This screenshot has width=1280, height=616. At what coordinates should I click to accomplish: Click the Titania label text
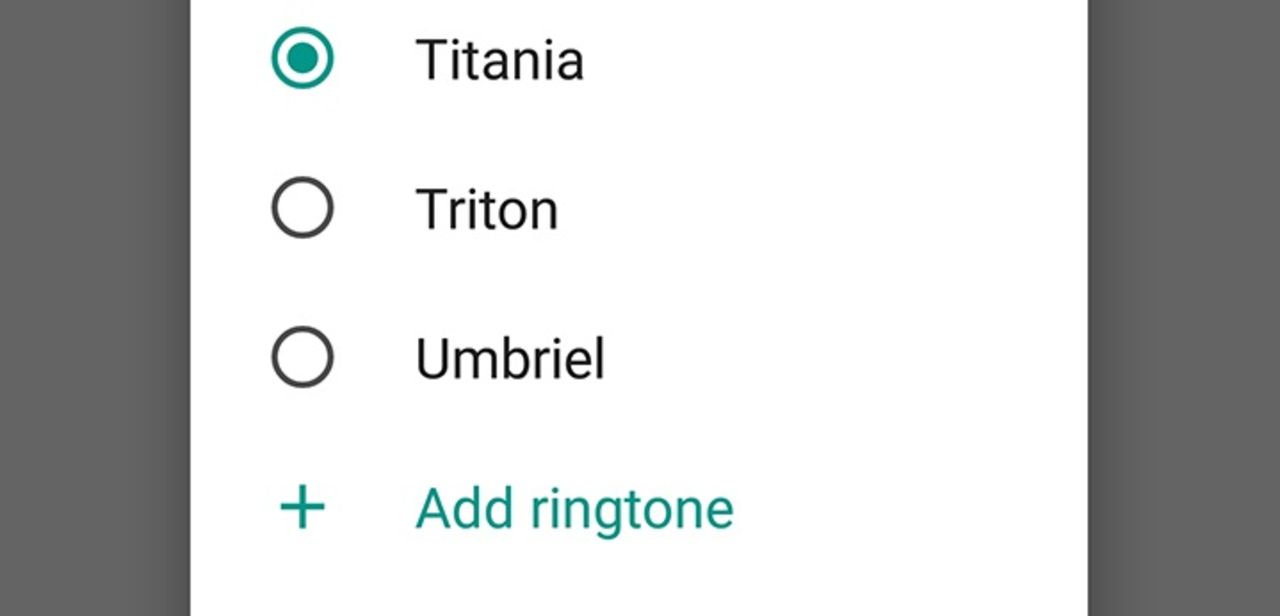(x=500, y=60)
